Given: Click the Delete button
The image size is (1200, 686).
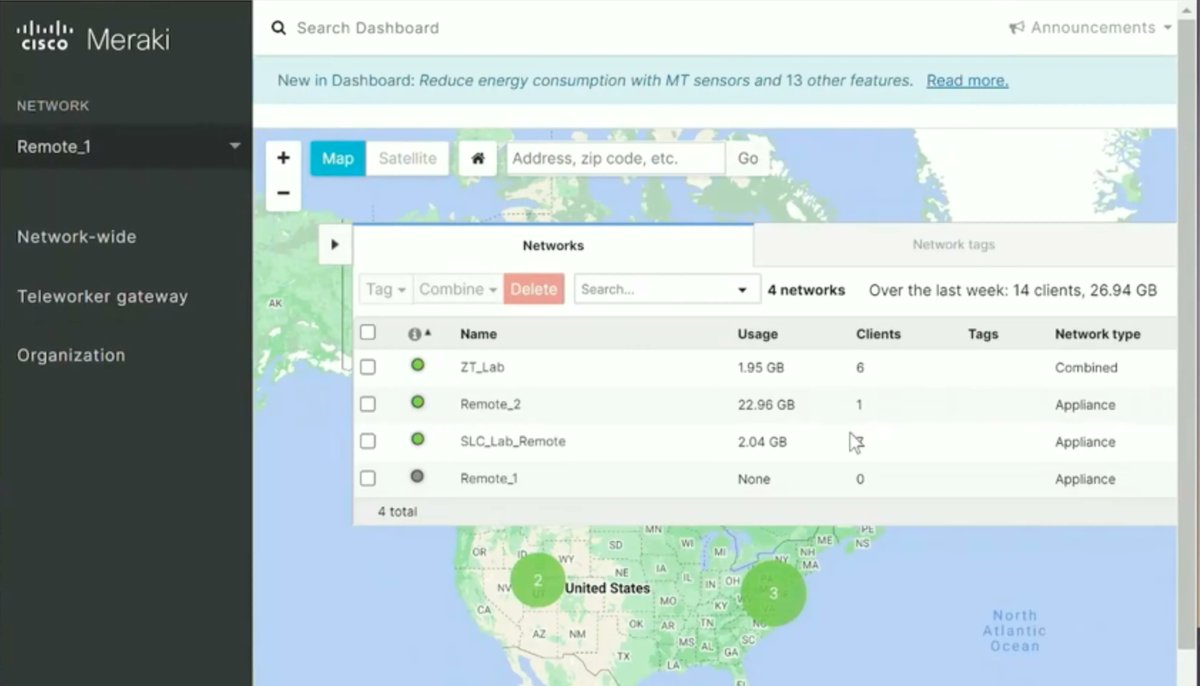Looking at the screenshot, I should pyautogui.click(x=534, y=289).
